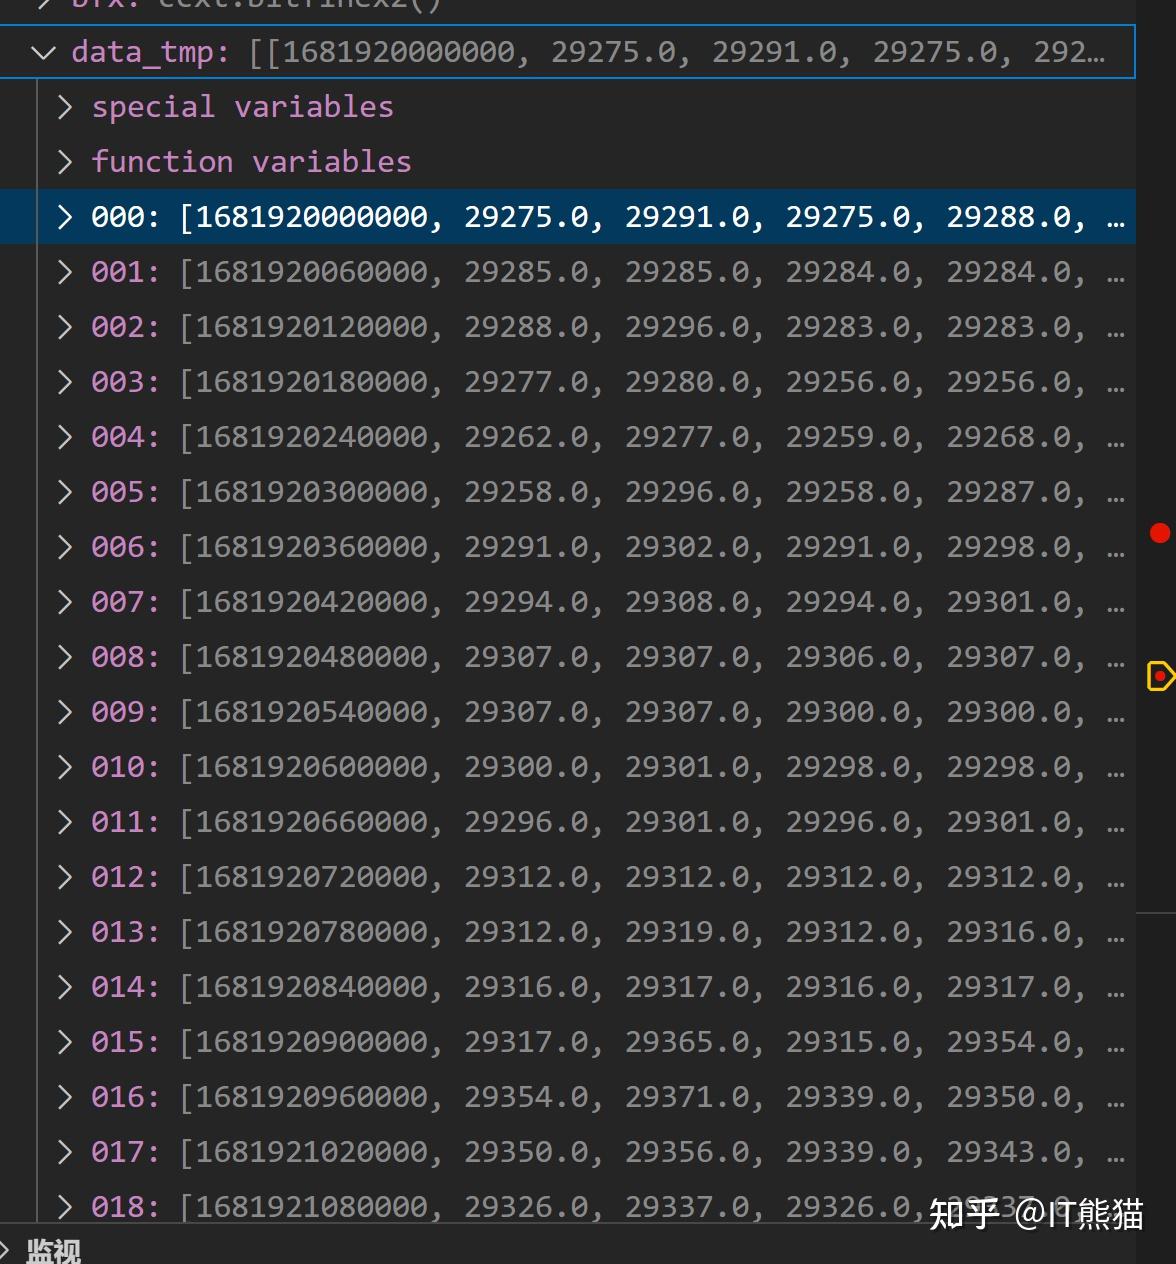Select row 003 in variables list
This screenshot has height=1264, width=1176.
[600, 382]
